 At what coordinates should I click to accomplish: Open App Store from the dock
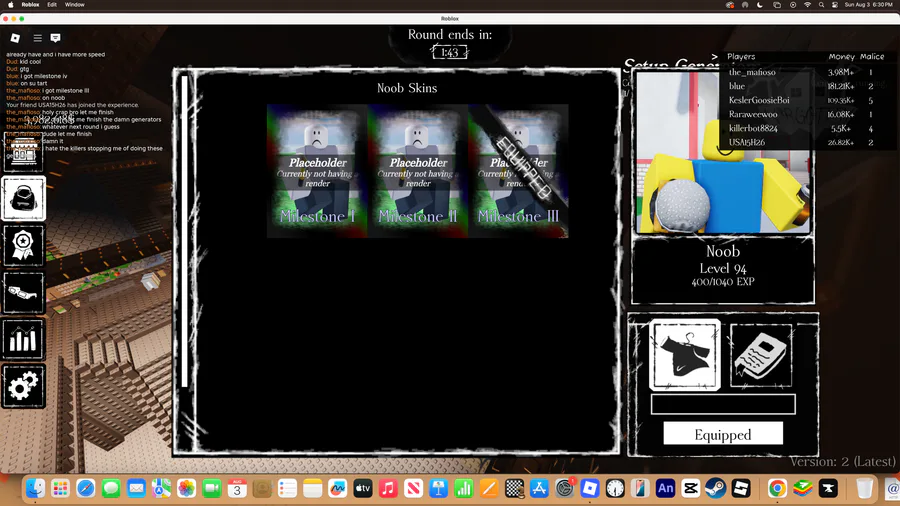[x=539, y=488]
